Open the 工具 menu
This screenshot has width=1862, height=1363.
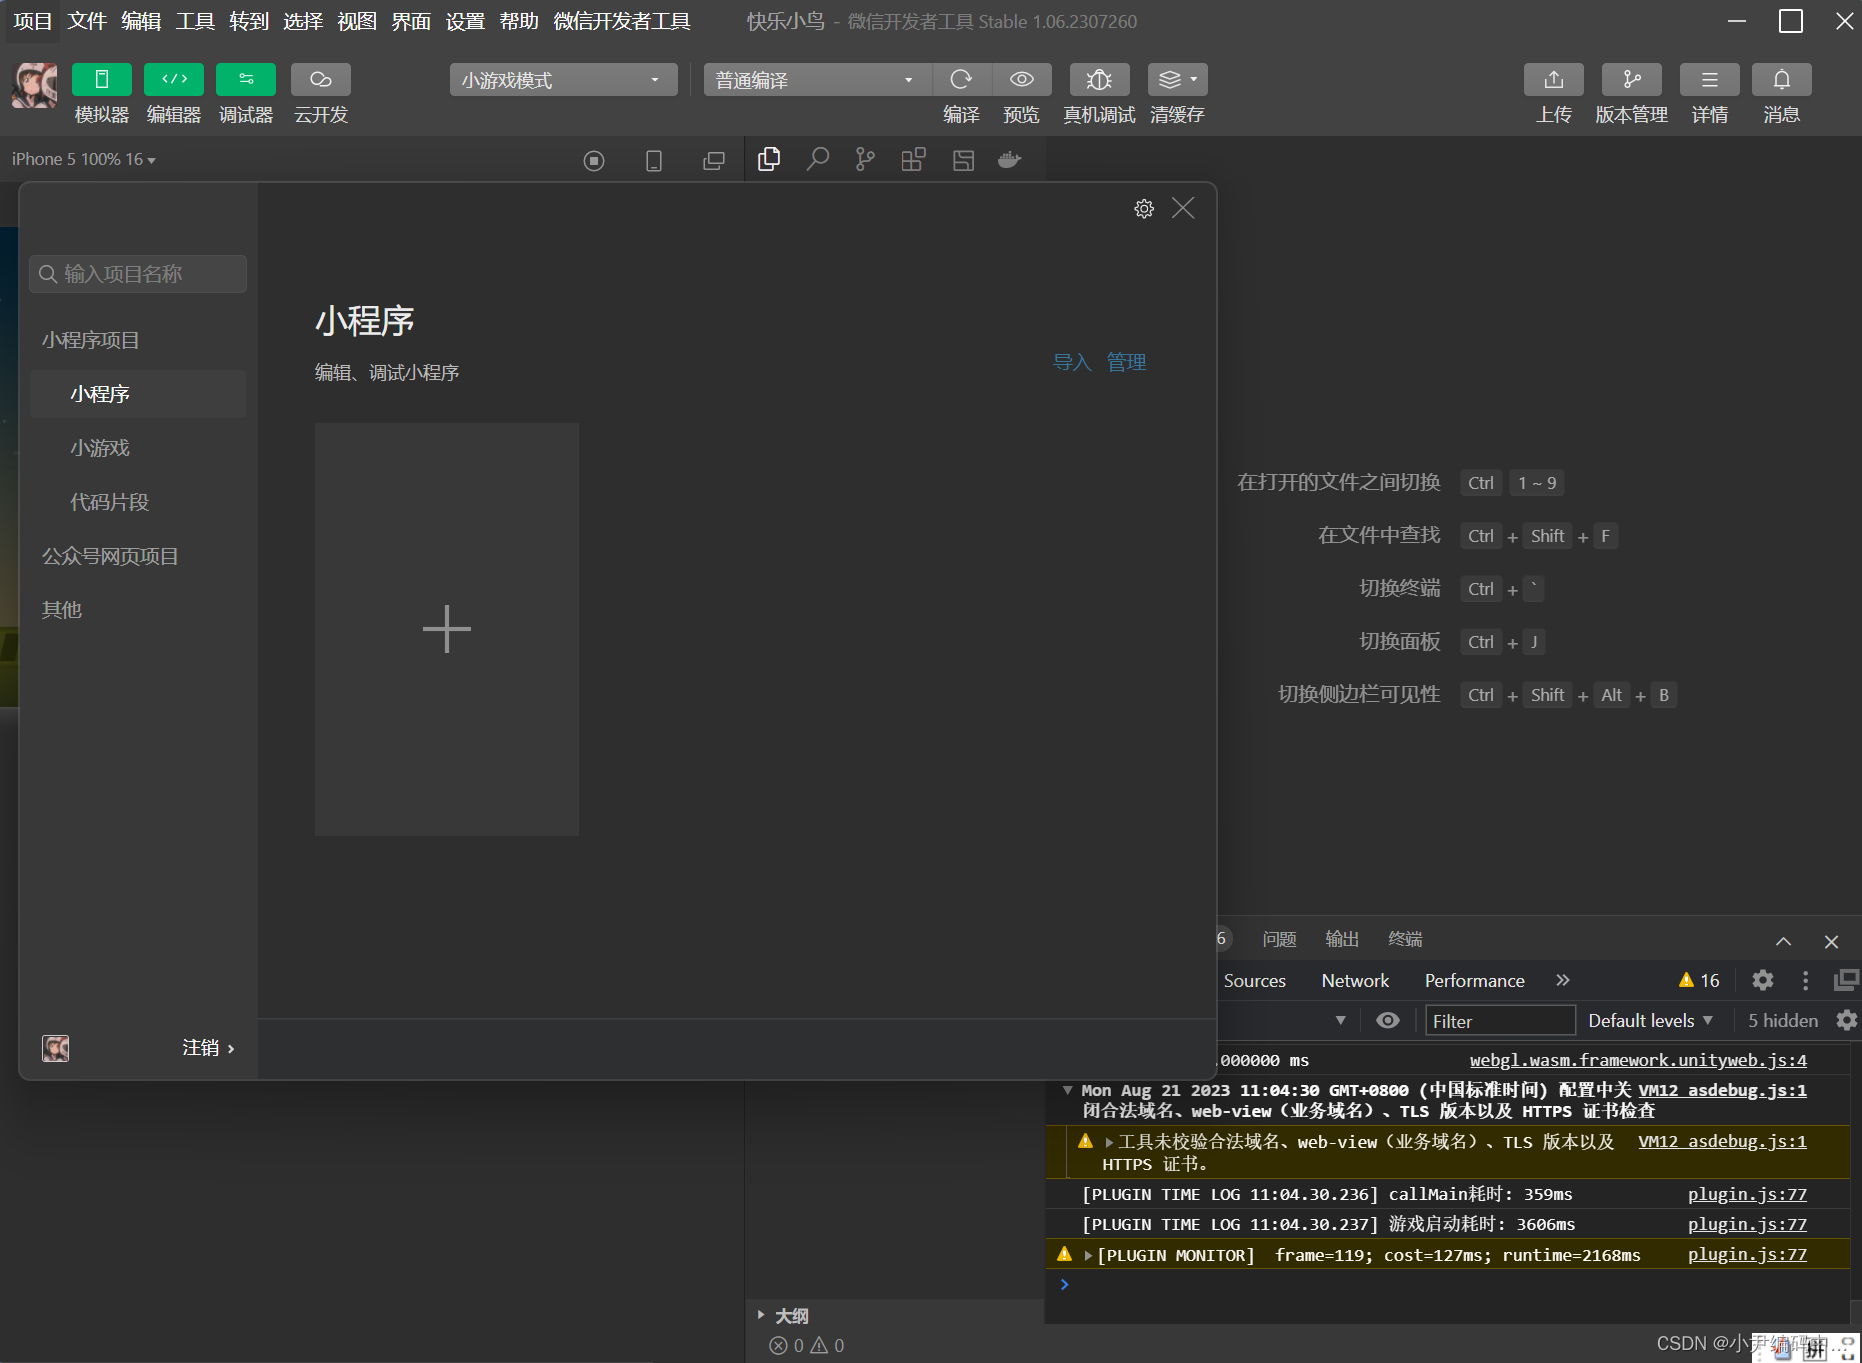click(195, 21)
